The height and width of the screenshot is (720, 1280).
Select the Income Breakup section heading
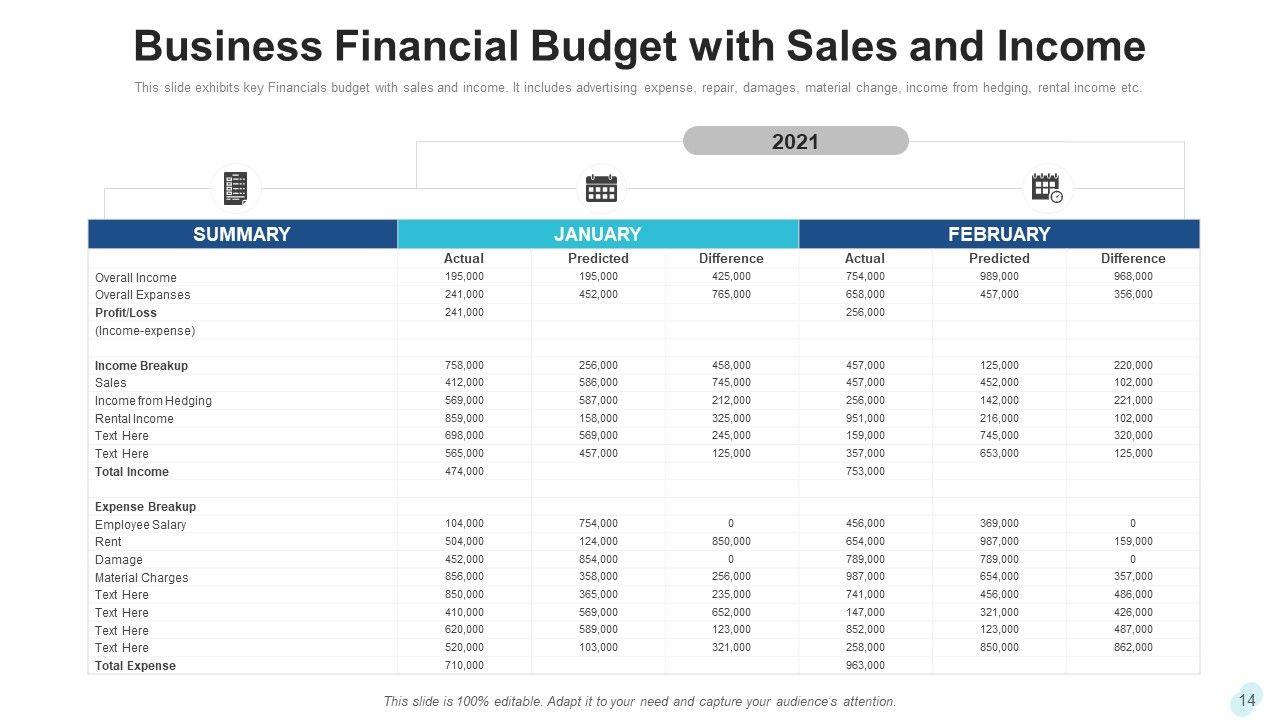tap(141, 366)
